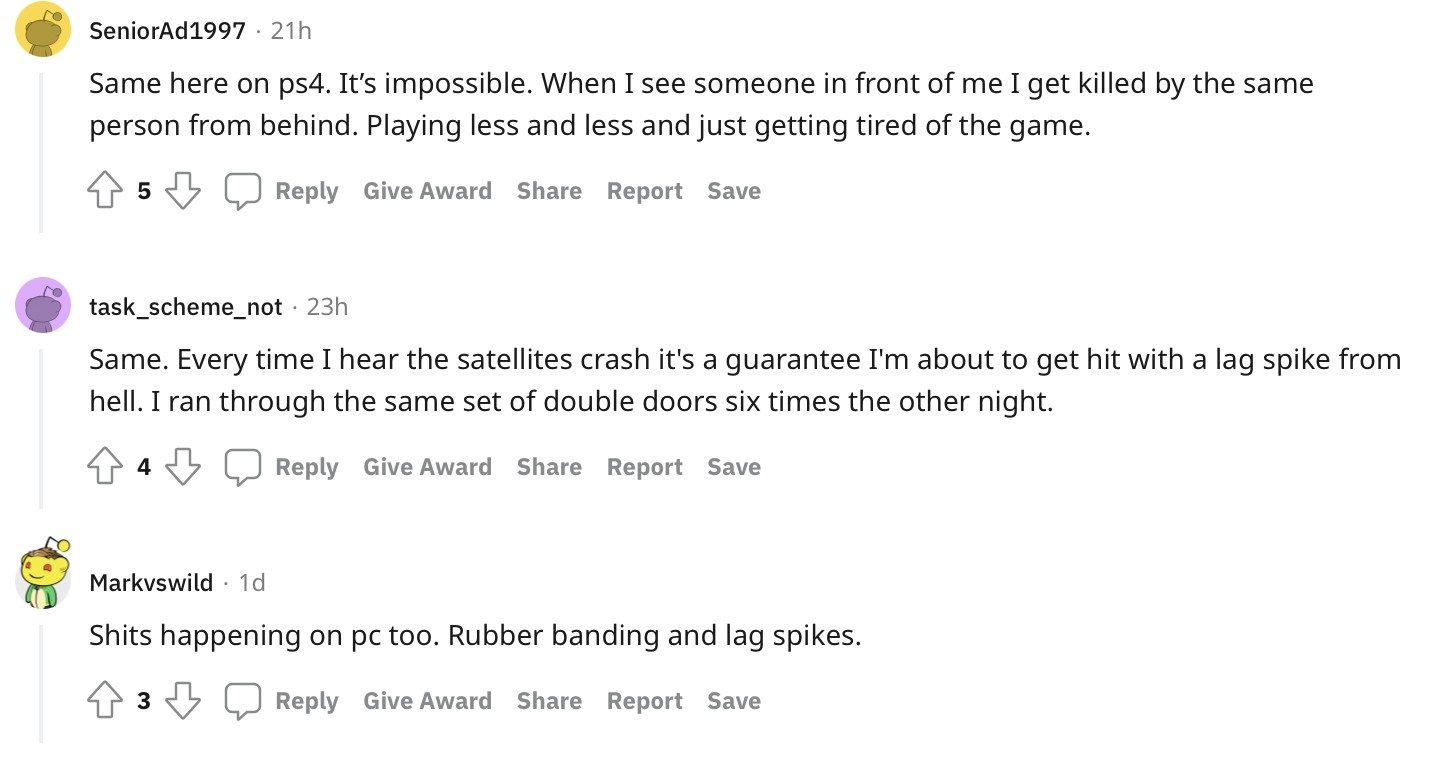Image resolution: width=1430 pixels, height=758 pixels.
Task: Open task_scheme_not username link
Action: point(186,307)
